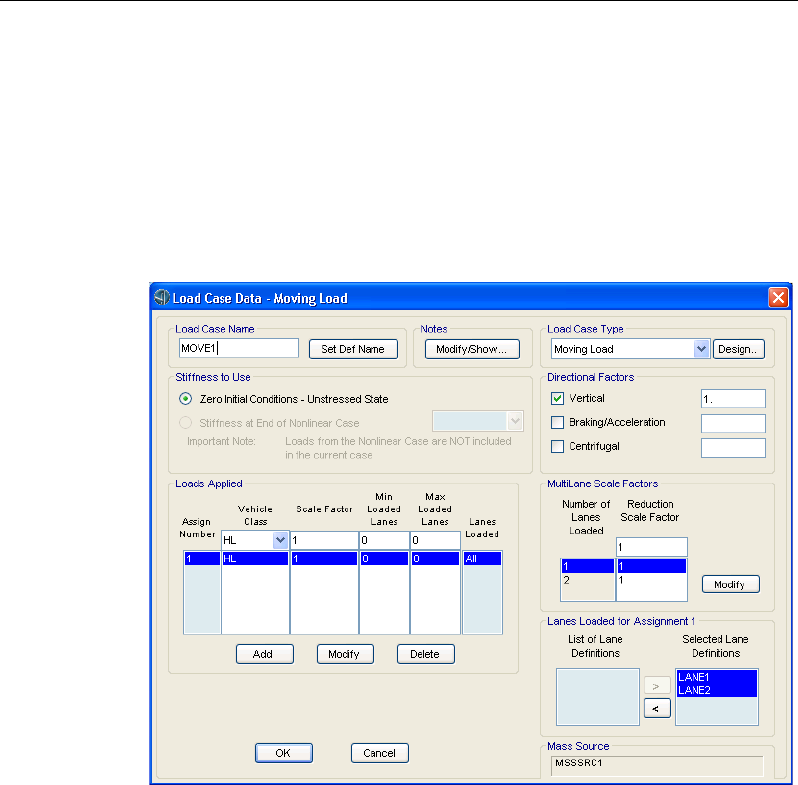Click Add under Loads Applied
The height and width of the screenshot is (785, 798).
tap(264, 654)
